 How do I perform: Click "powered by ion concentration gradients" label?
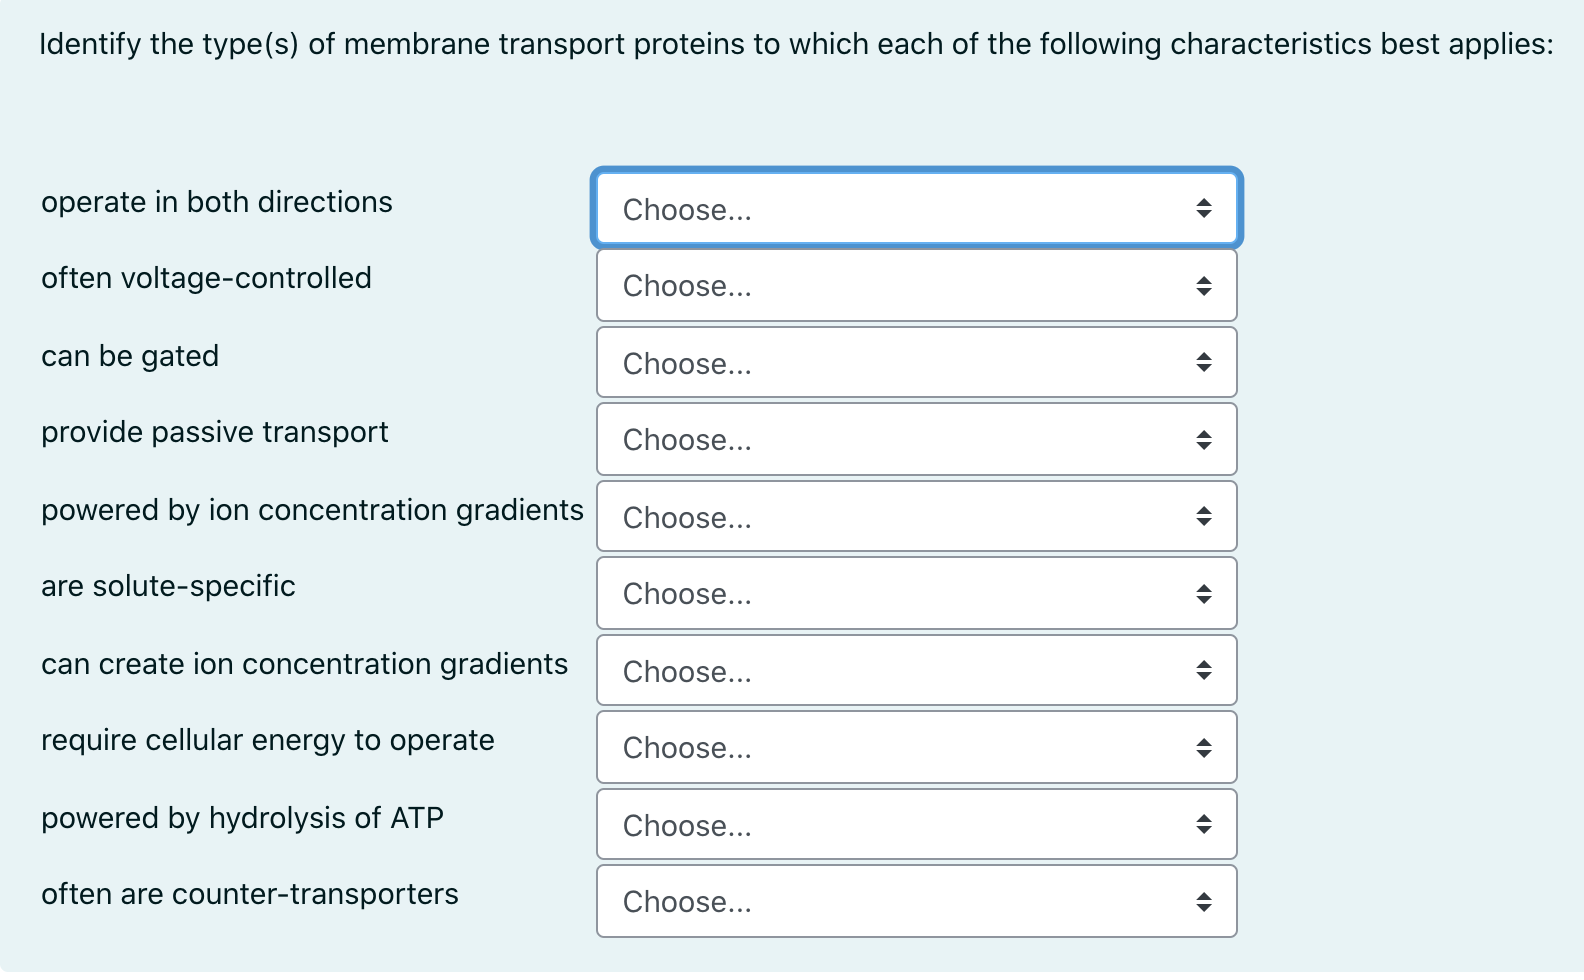312,510
